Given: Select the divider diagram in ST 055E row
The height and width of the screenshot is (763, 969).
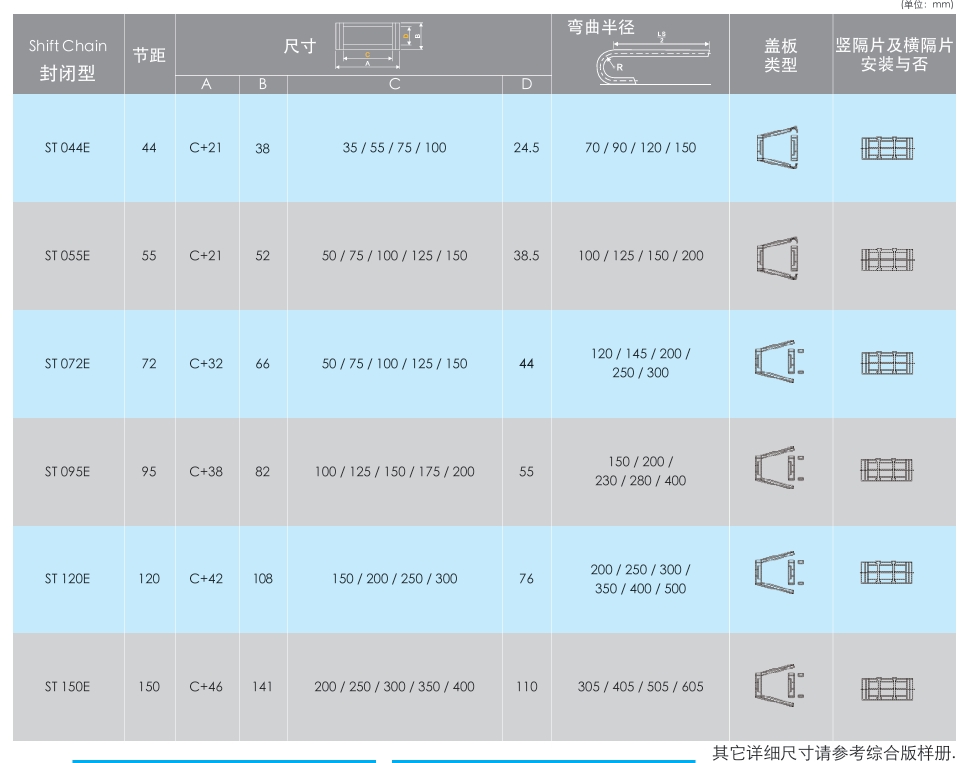Looking at the screenshot, I should click(887, 259).
